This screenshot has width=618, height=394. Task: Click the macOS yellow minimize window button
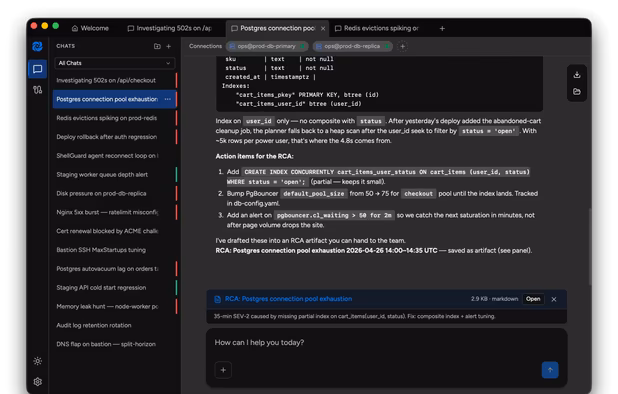[x=45, y=26]
